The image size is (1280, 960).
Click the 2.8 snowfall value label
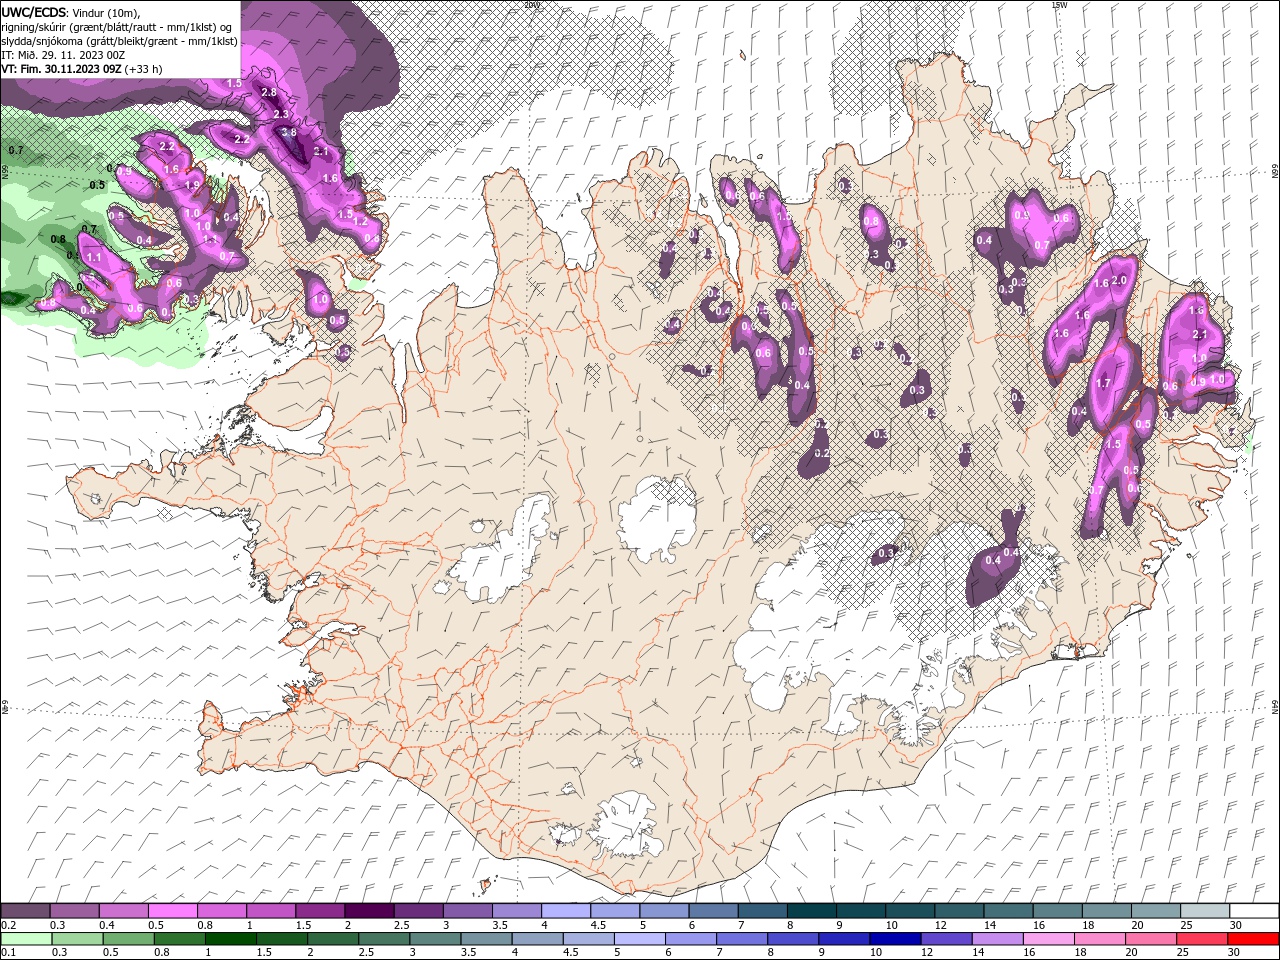pyautogui.click(x=268, y=92)
